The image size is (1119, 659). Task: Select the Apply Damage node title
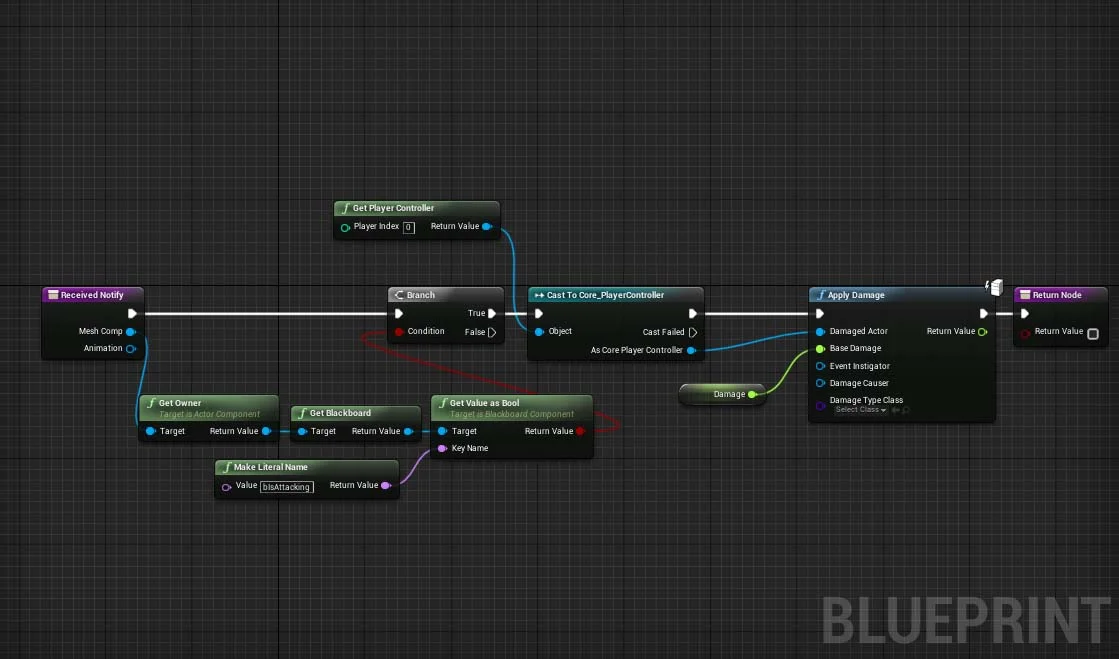[856, 295]
